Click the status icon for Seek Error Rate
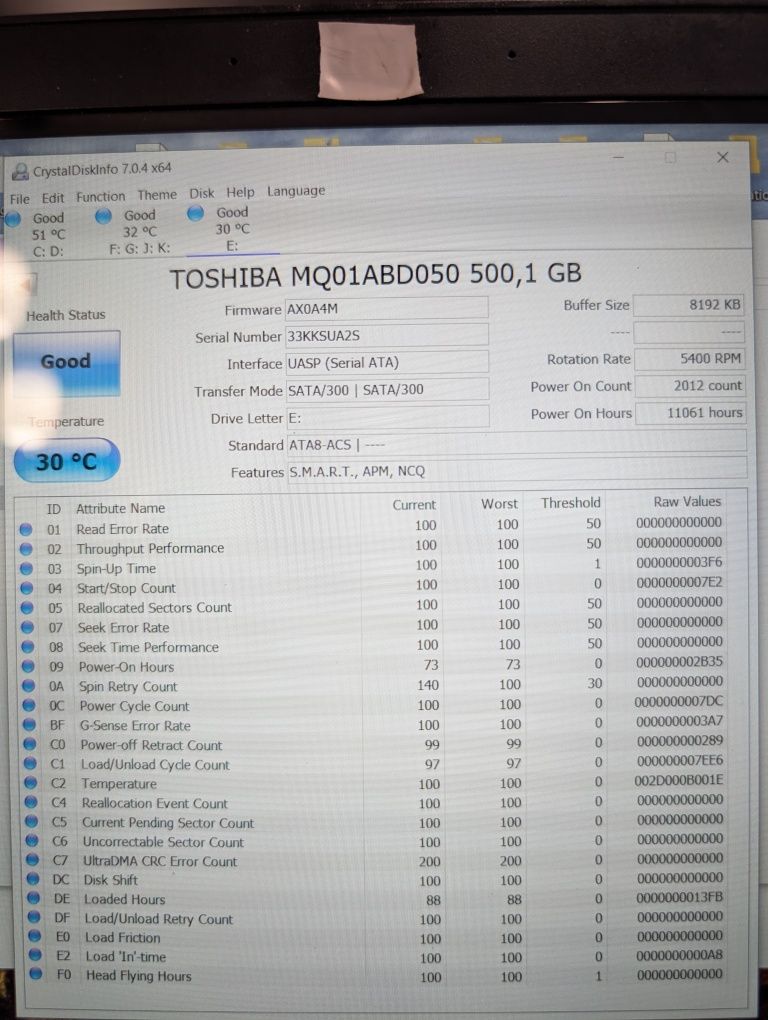The width and height of the screenshot is (768, 1020). [x=27, y=628]
